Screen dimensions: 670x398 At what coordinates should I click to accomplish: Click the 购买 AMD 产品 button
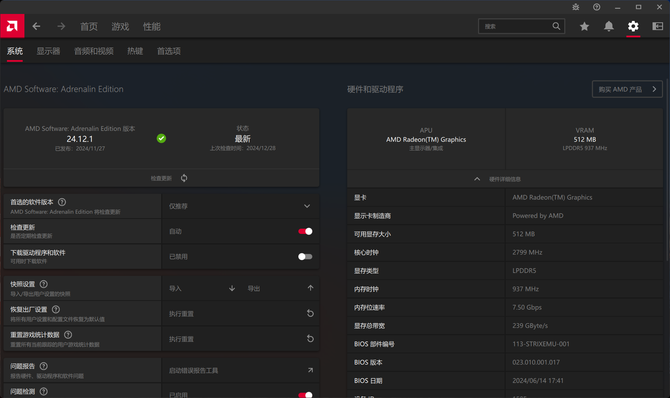coord(627,89)
